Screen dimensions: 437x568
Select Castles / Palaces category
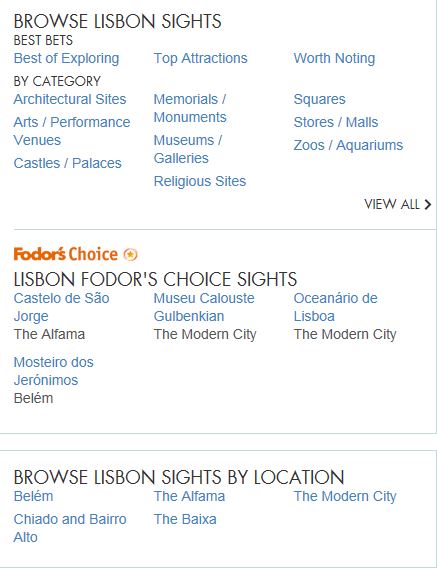pos(67,163)
